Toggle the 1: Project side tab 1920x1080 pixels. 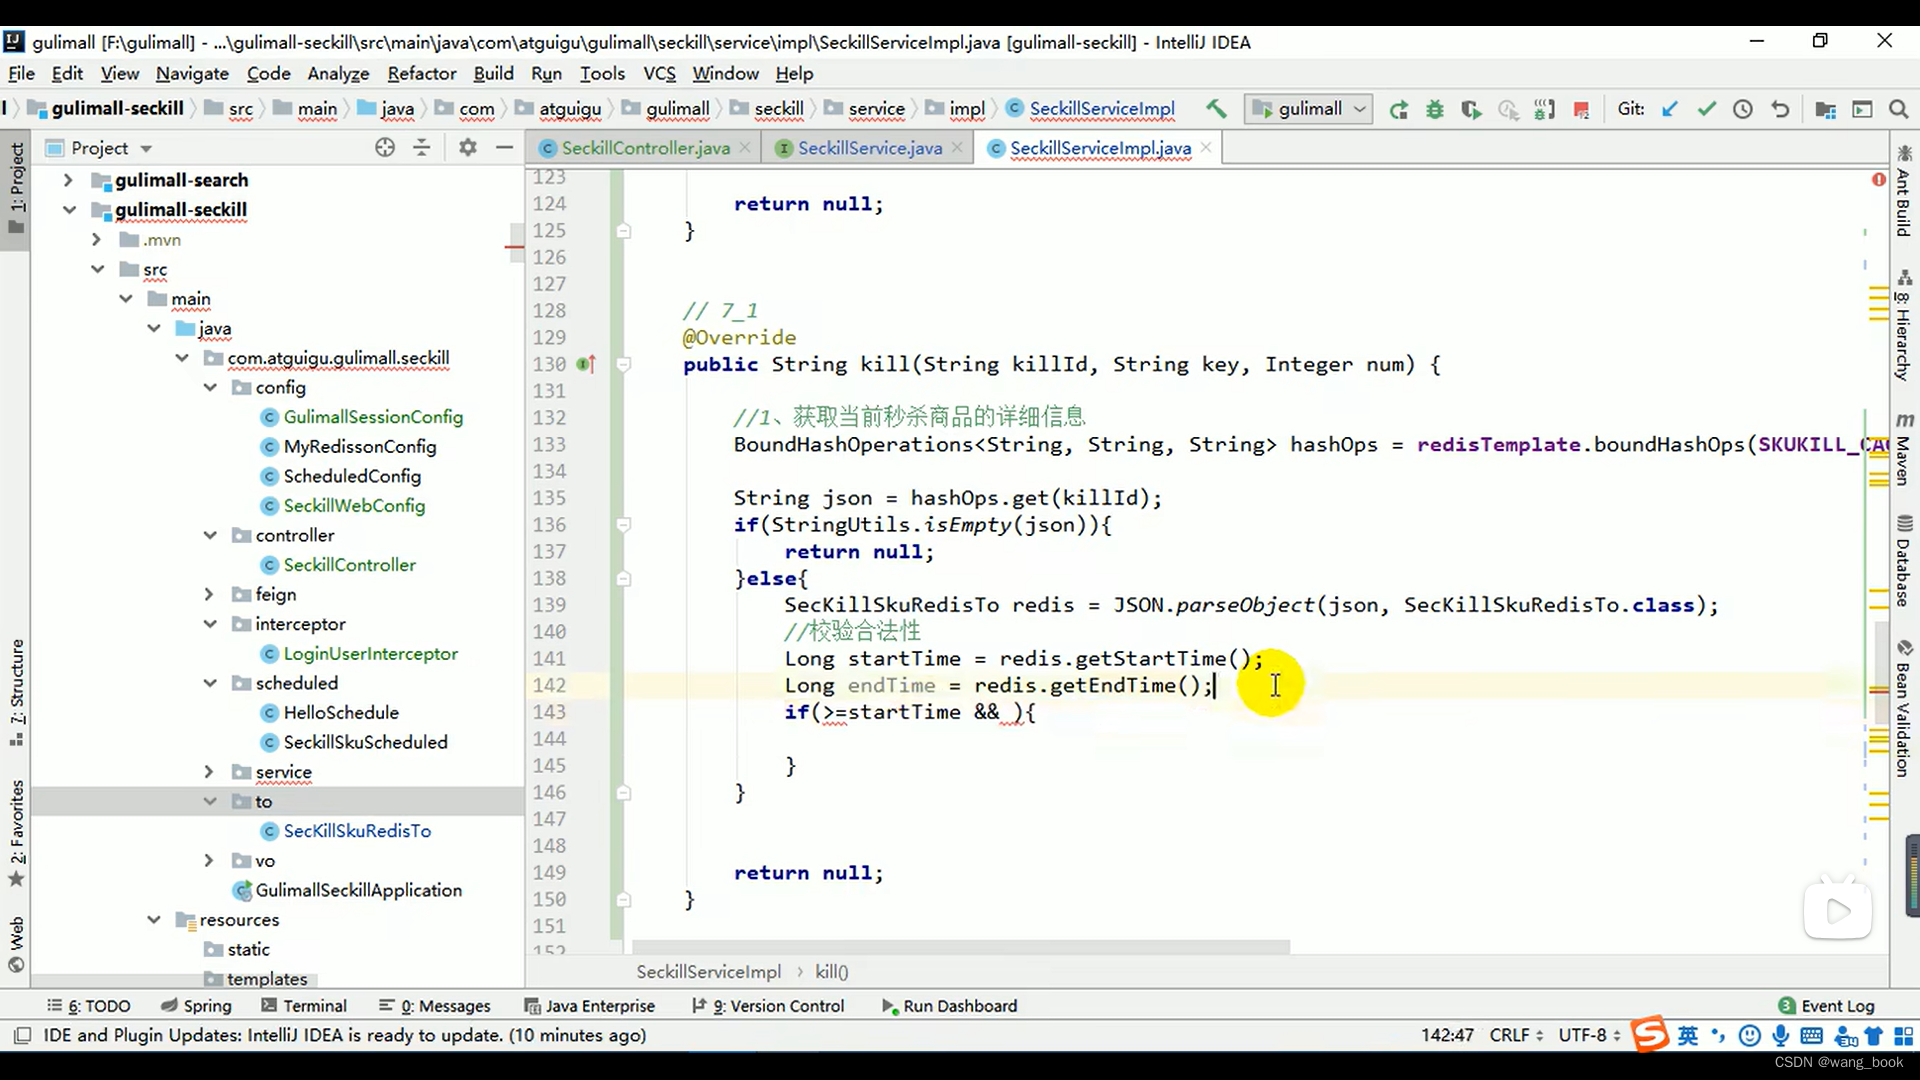coord(16,187)
